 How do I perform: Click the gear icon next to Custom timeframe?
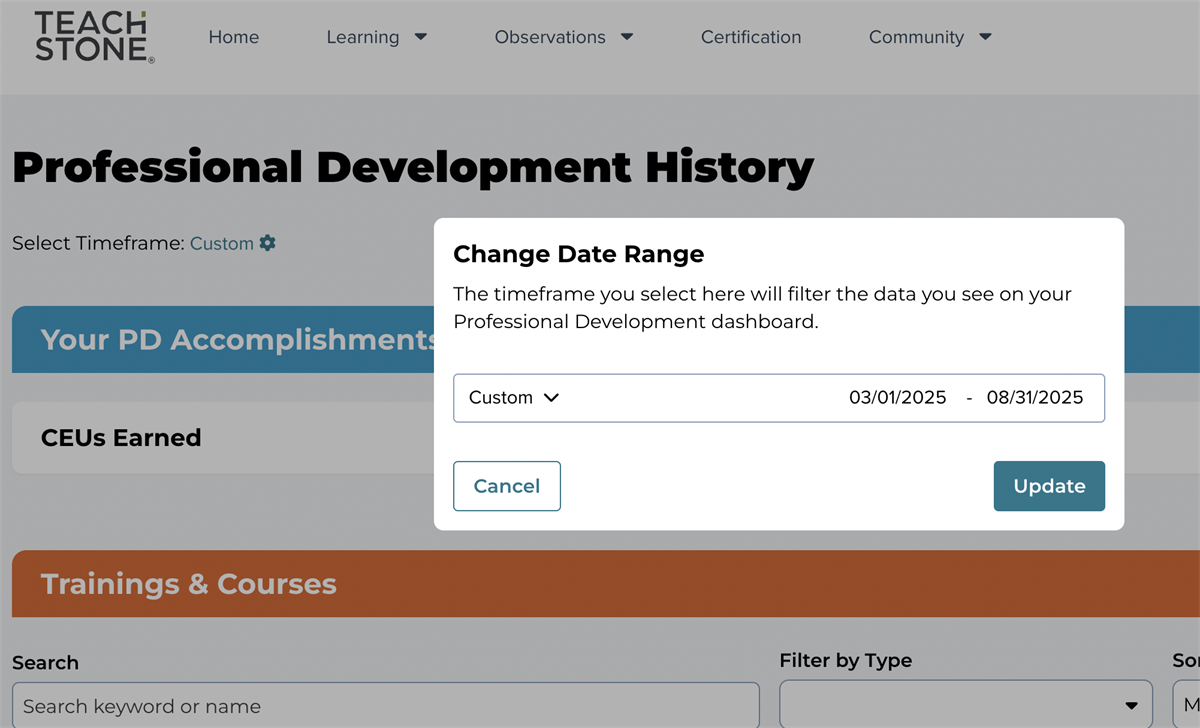[266, 243]
